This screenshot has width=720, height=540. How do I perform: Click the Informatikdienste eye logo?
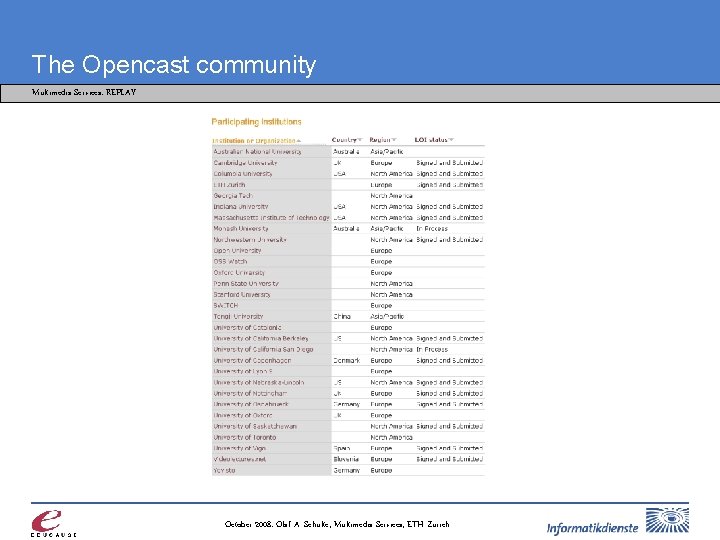(x=667, y=520)
